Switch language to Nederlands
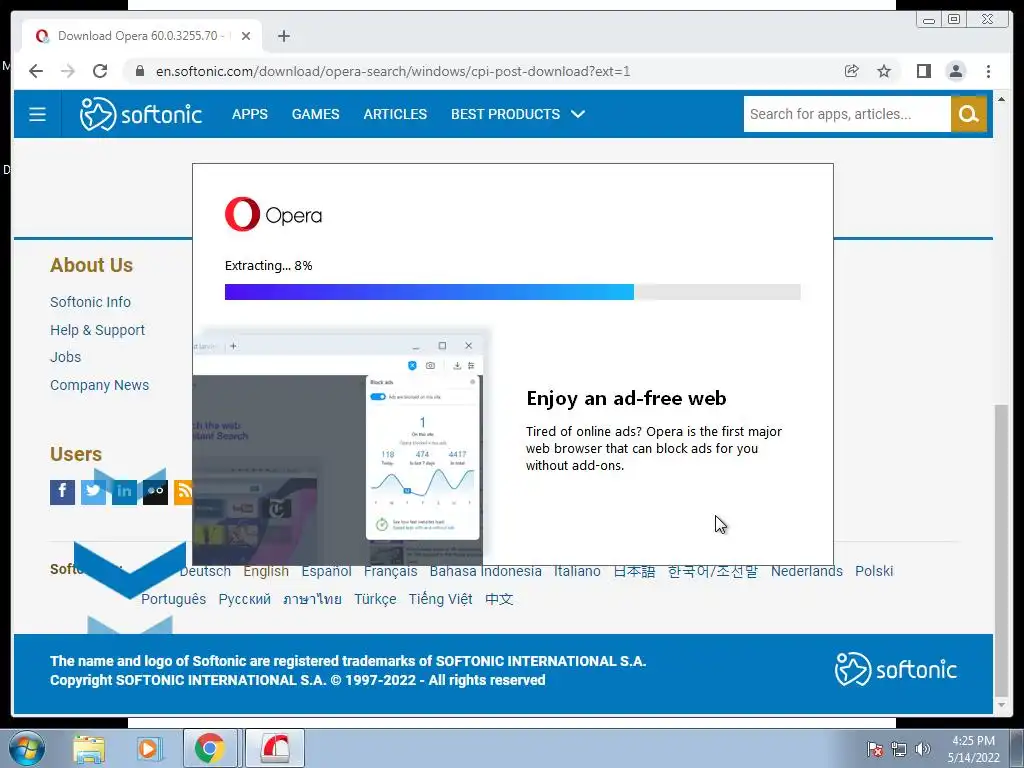Viewport: 1024px width, 768px height. pyautogui.click(x=807, y=571)
